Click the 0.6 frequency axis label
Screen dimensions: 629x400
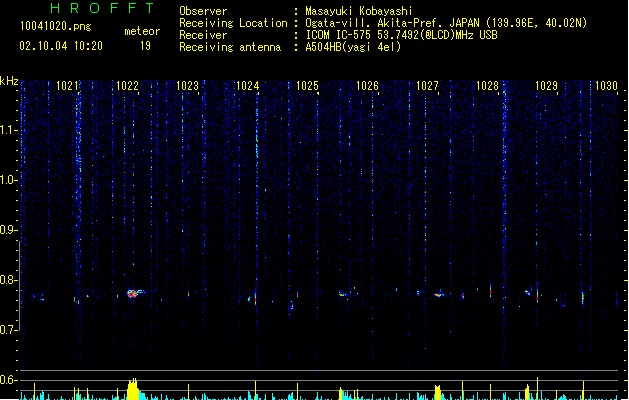[8, 380]
